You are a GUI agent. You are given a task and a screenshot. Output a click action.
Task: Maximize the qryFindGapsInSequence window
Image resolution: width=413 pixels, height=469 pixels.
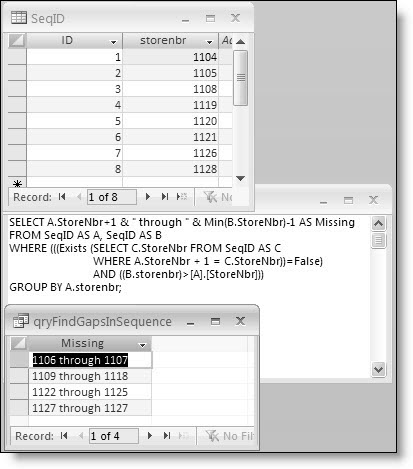coord(215,321)
